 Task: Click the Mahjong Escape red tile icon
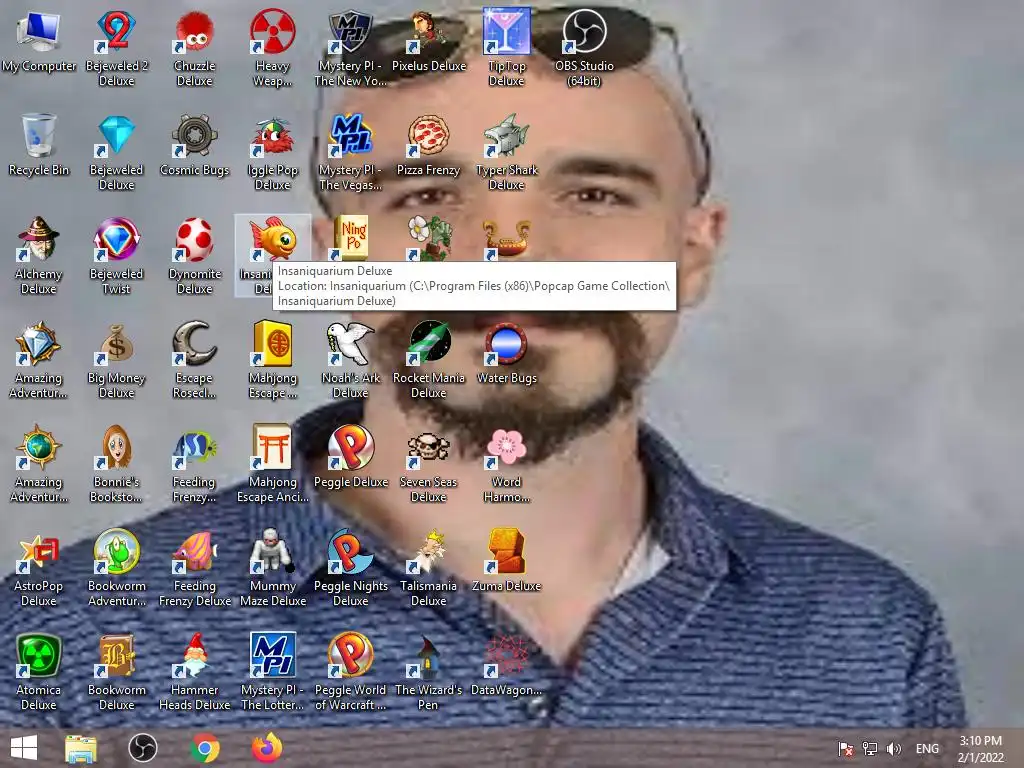(x=272, y=344)
